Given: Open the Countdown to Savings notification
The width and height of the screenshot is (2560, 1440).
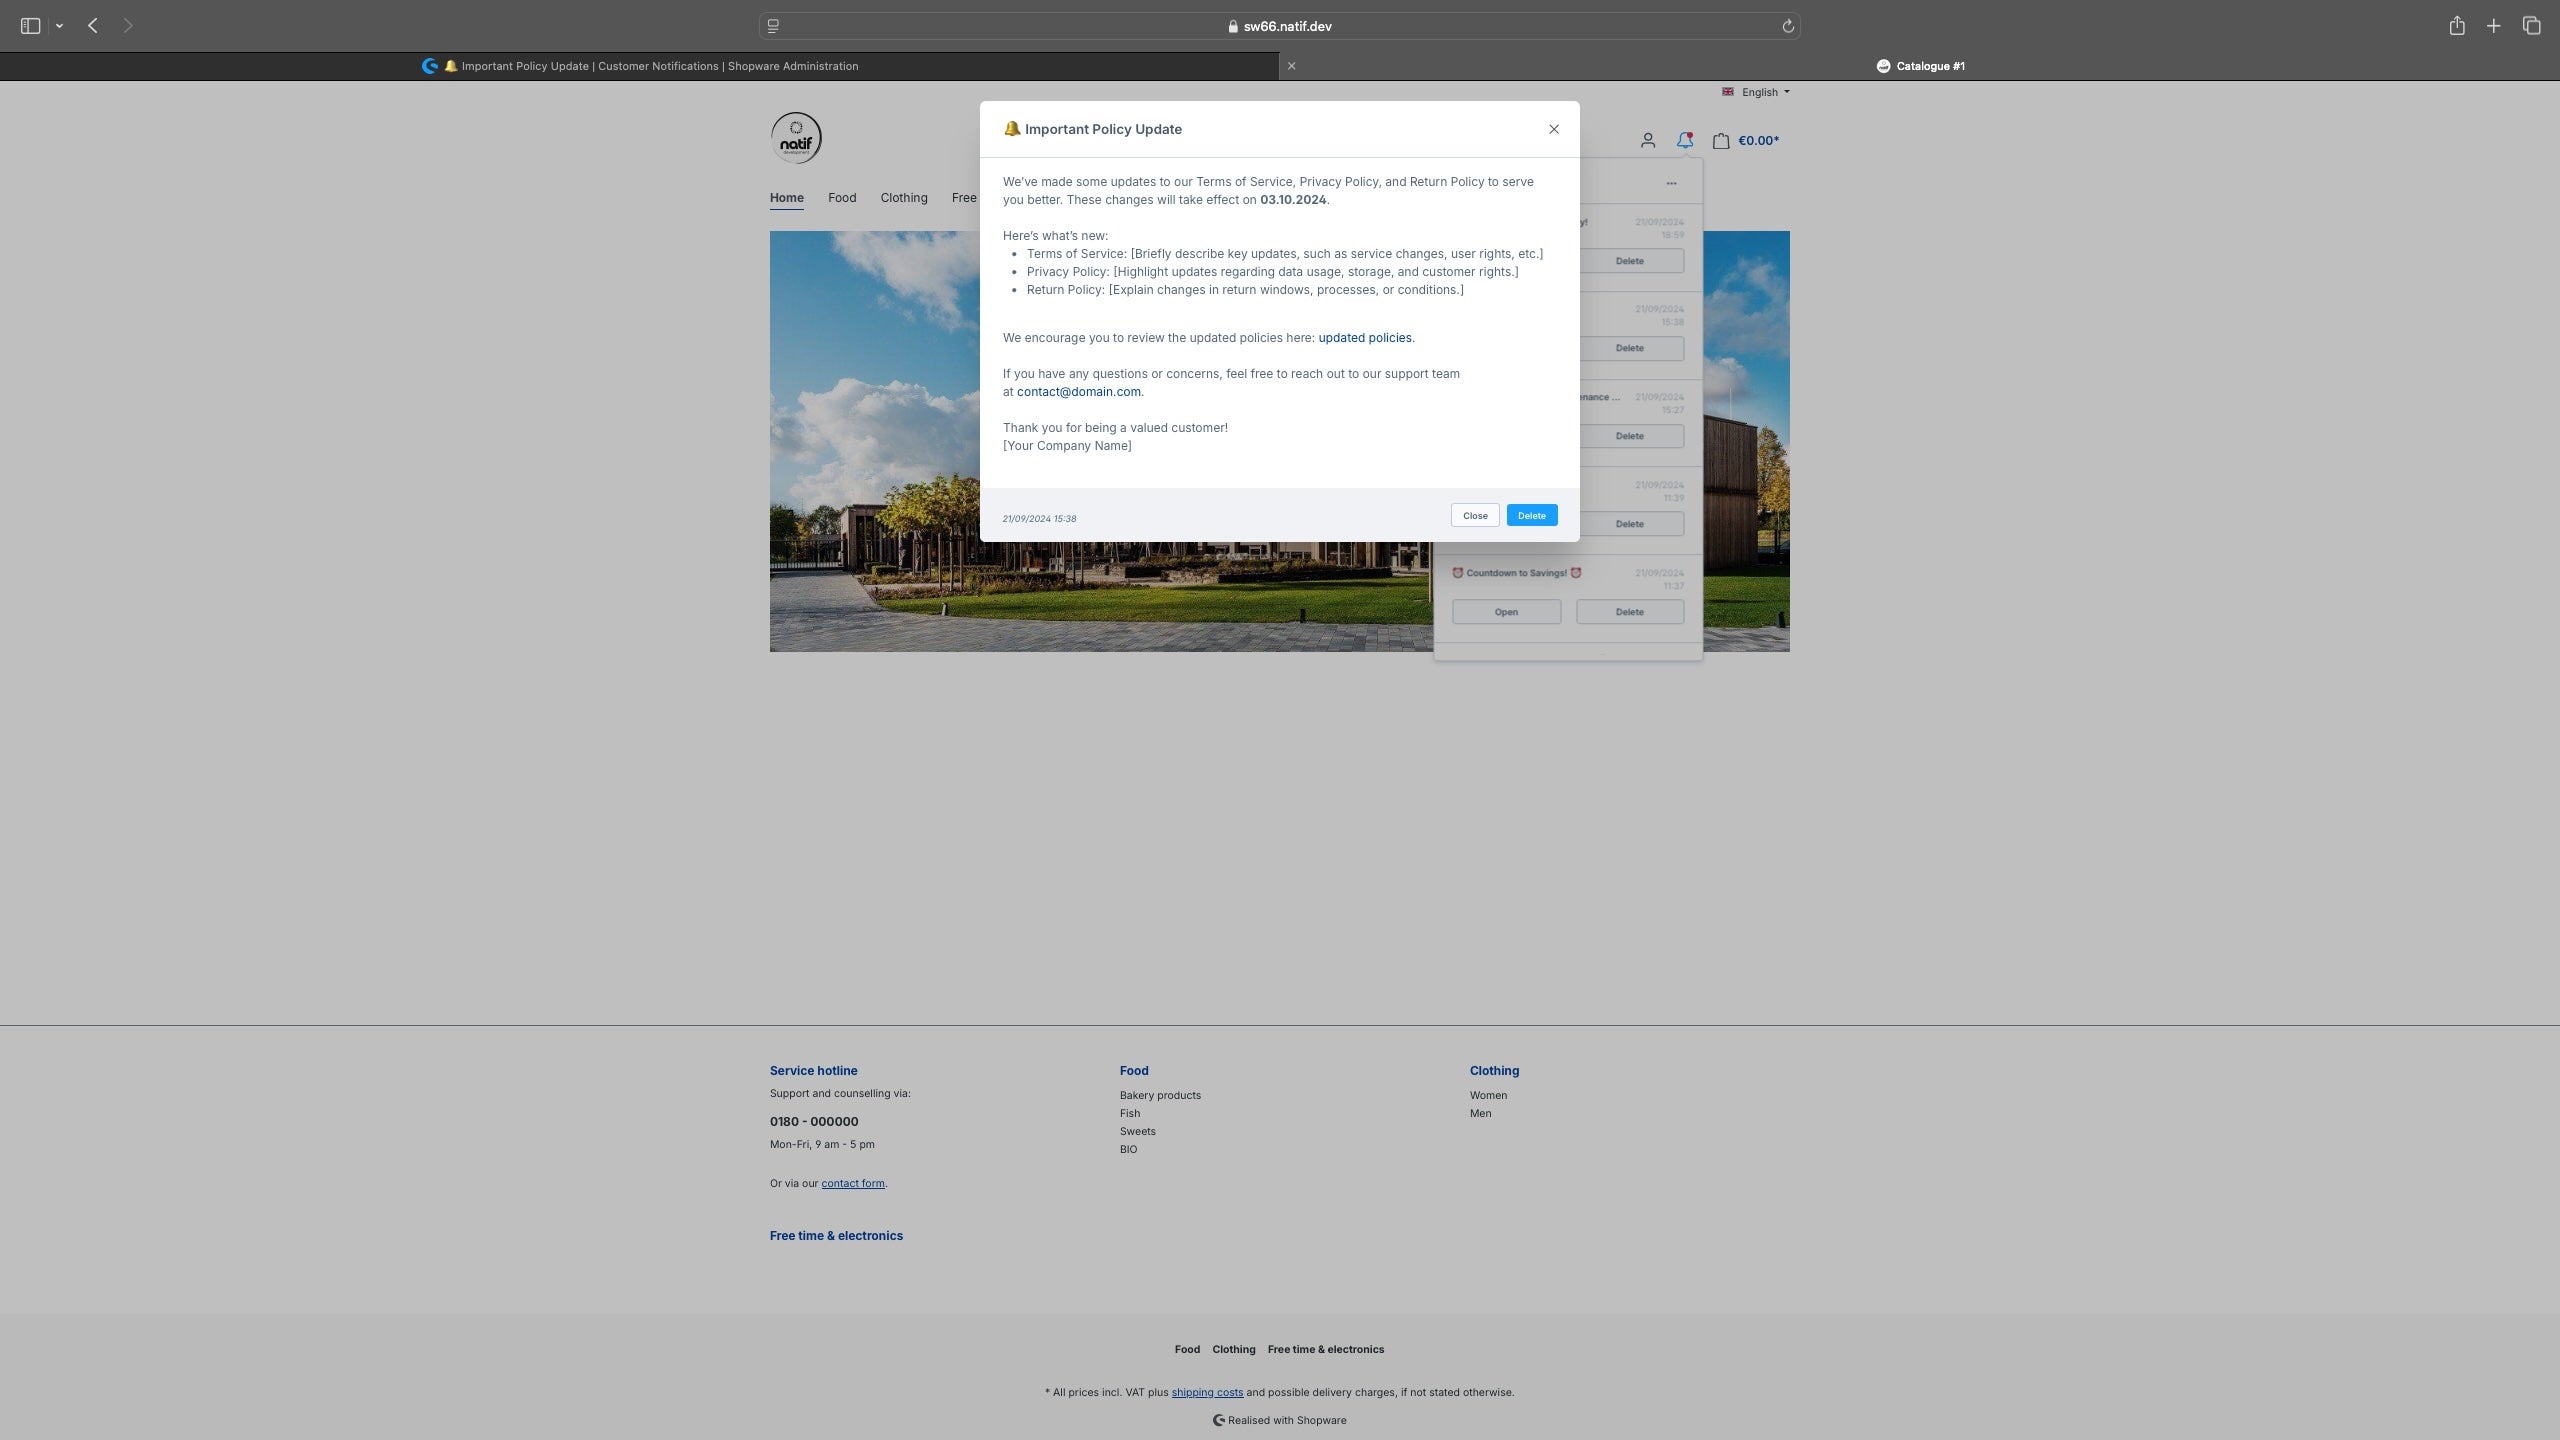Looking at the screenshot, I should (1506, 612).
